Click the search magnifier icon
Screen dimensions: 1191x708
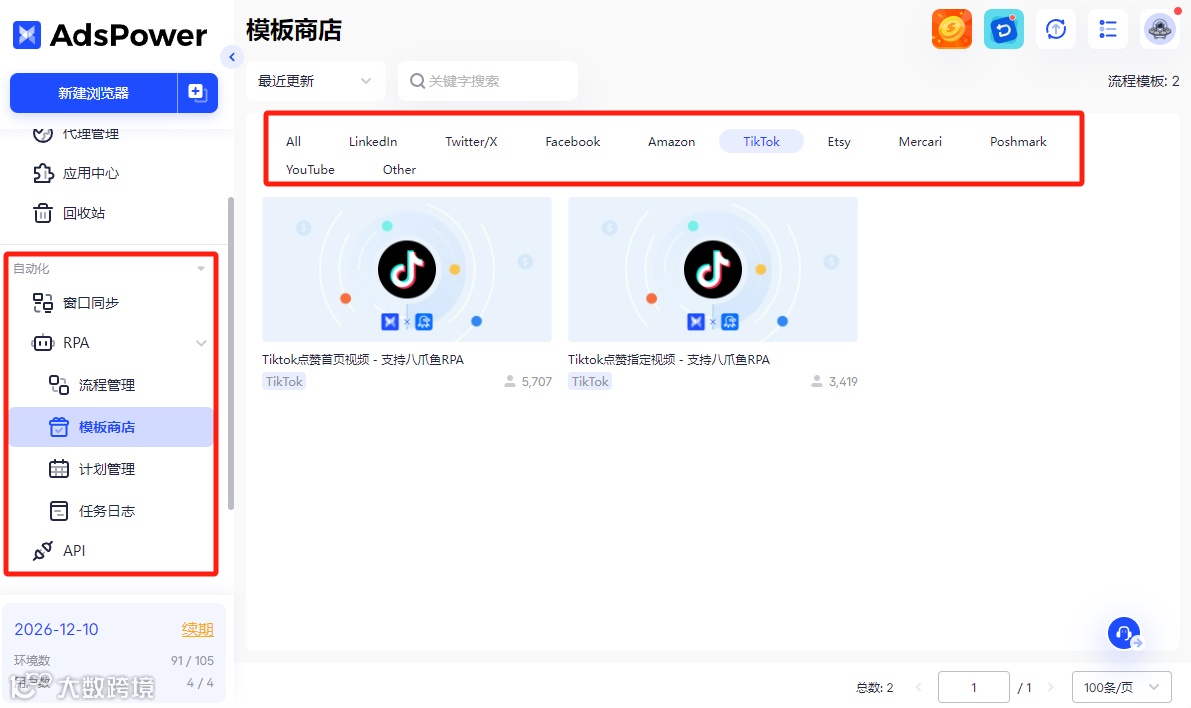pos(417,81)
